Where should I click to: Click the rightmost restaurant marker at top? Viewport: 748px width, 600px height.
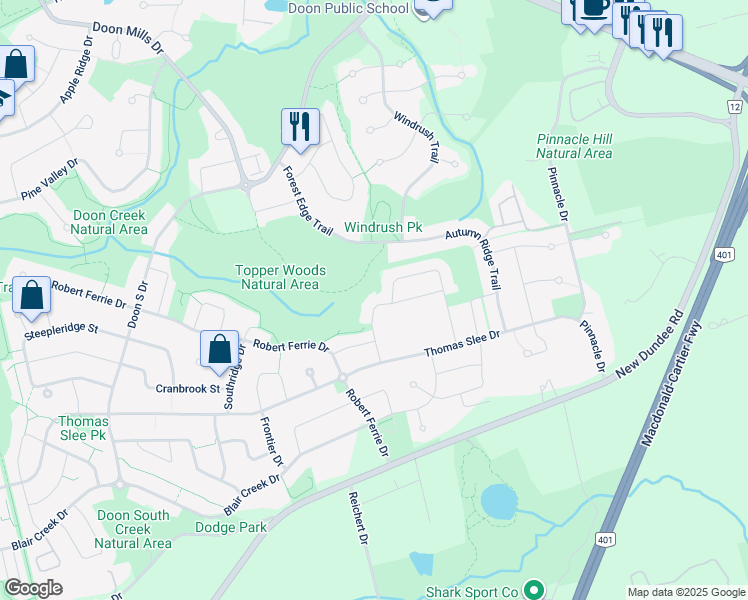663,34
